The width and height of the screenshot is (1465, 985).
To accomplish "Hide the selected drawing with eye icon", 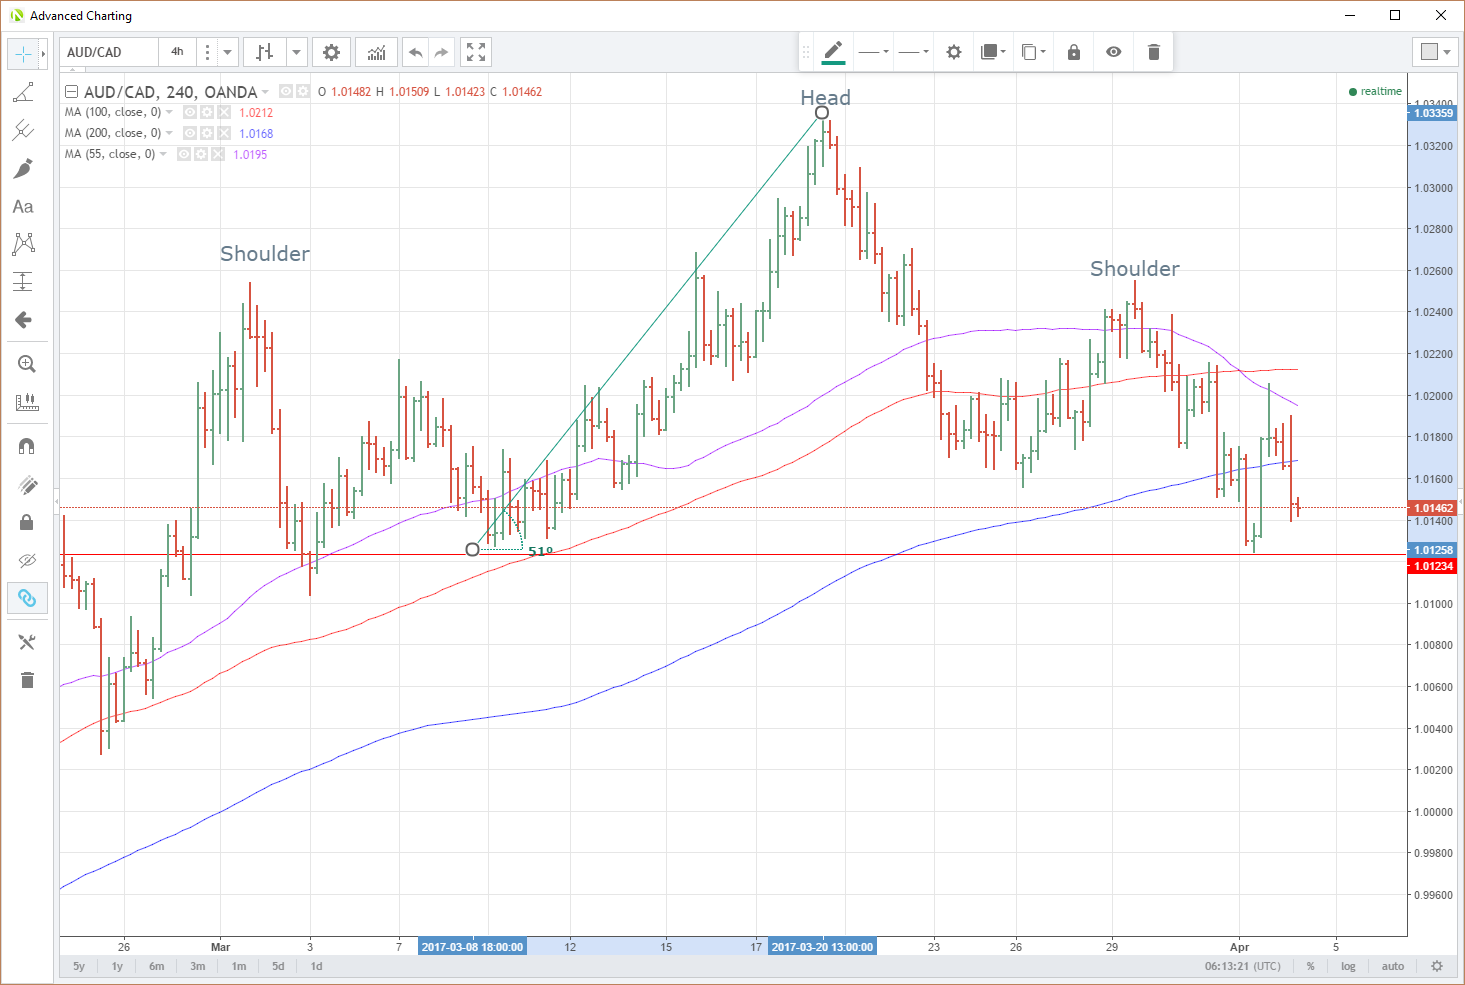I will [1114, 52].
